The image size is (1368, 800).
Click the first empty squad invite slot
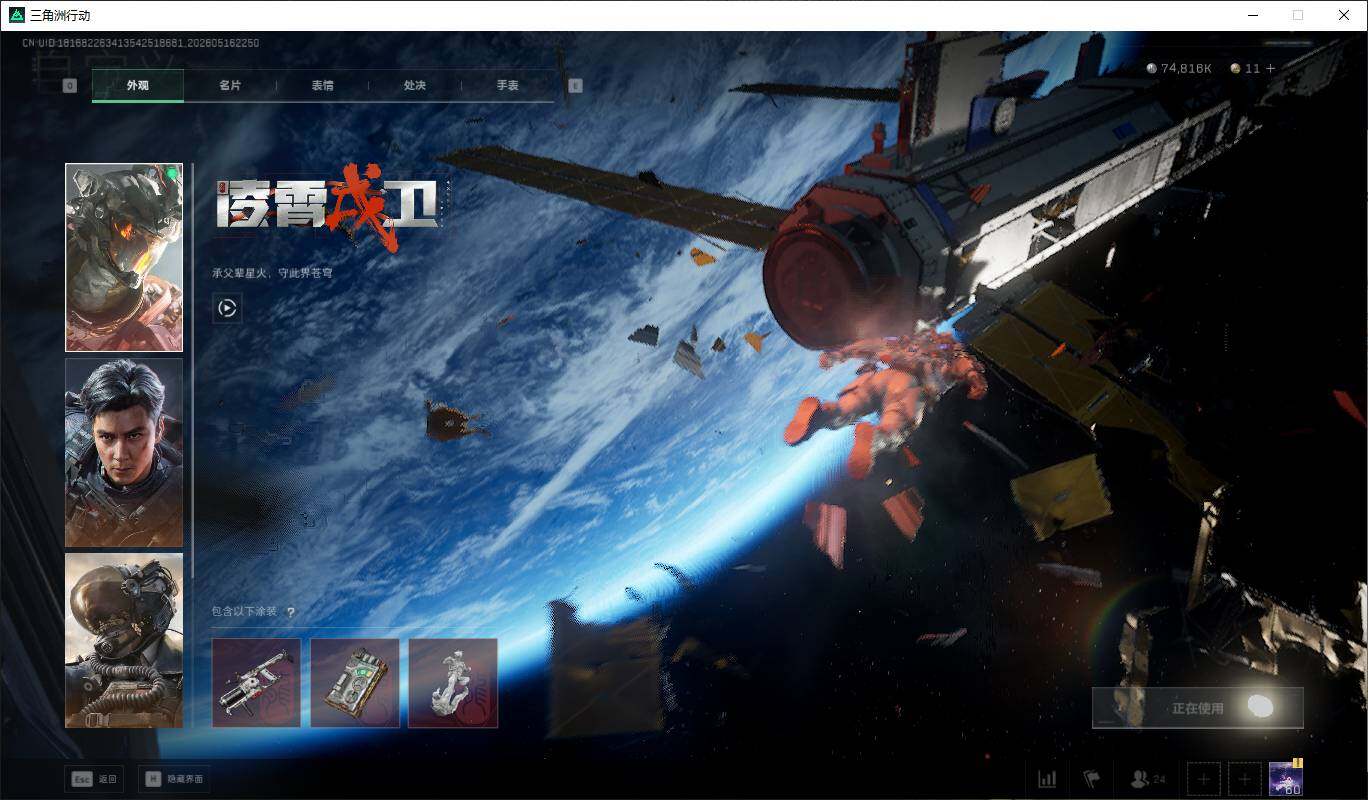point(1204,779)
